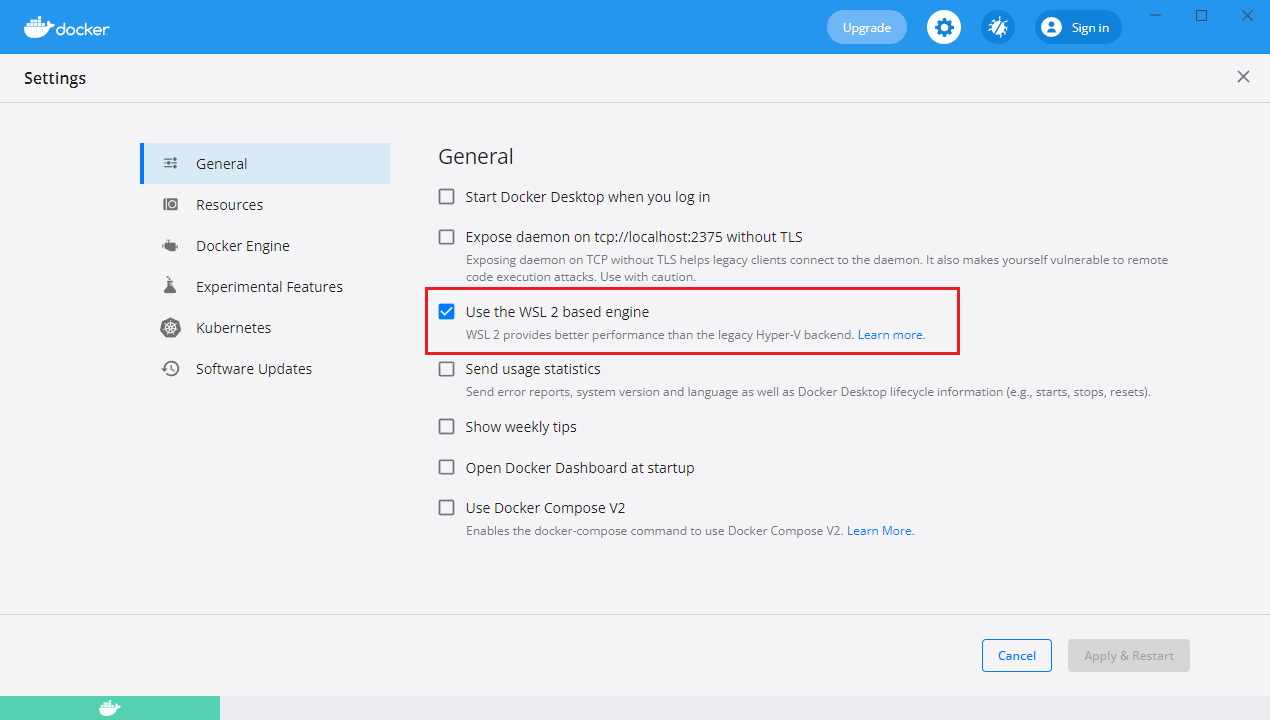Enable Send usage statistics checkbox
This screenshot has height=720, width=1270.
click(x=447, y=369)
